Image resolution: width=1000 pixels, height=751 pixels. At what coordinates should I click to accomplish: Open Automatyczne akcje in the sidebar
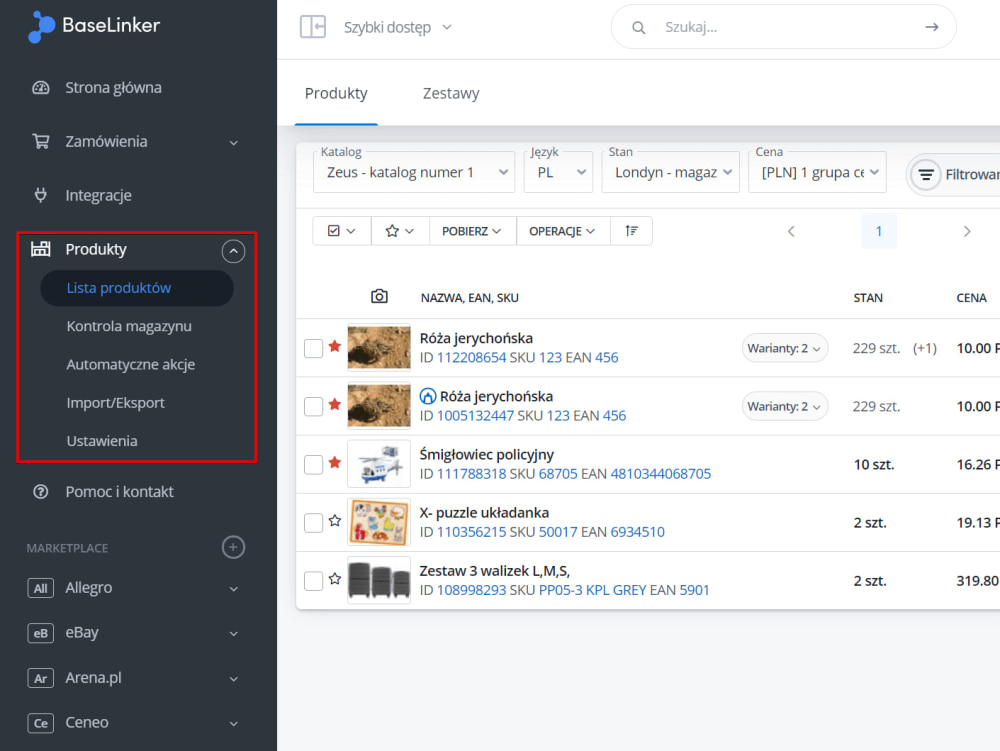point(131,364)
